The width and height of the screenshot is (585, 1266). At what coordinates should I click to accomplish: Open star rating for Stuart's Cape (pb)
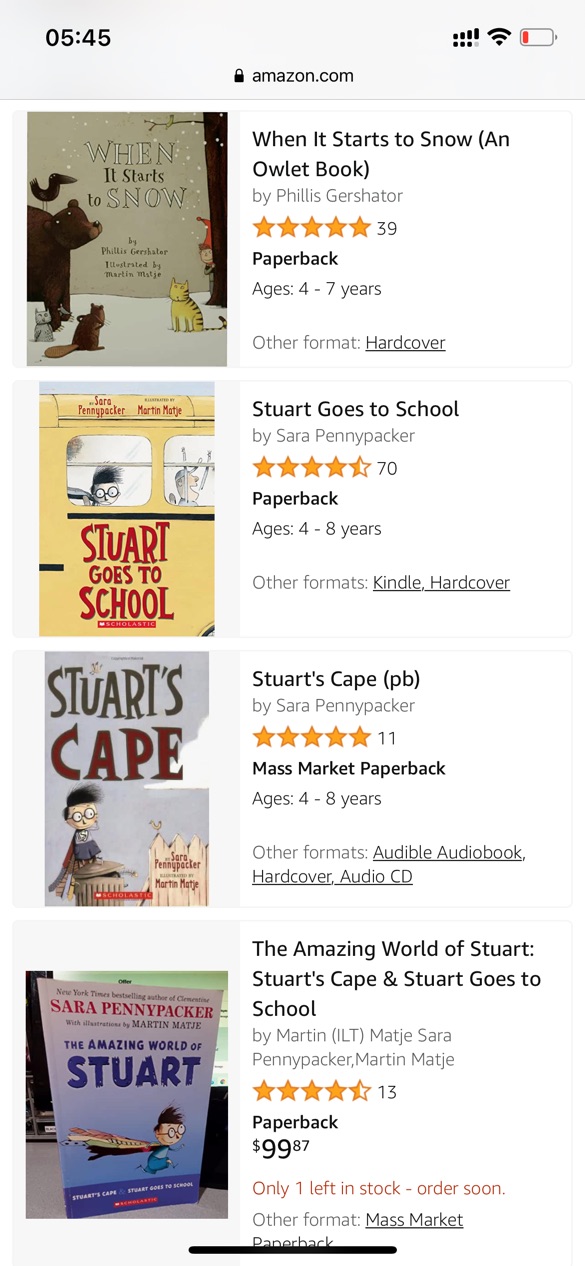coord(312,738)
